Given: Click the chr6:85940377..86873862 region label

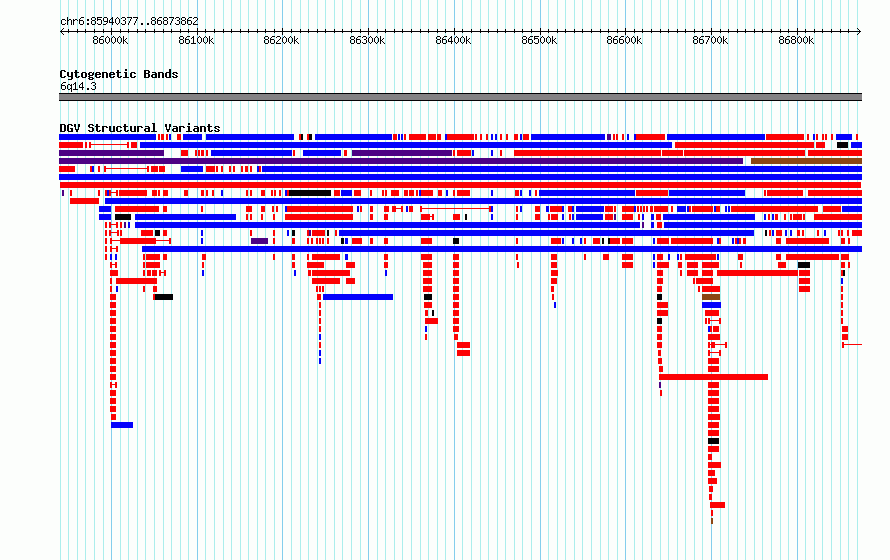Looking at the screenshot, I should [x=129, y=22].
